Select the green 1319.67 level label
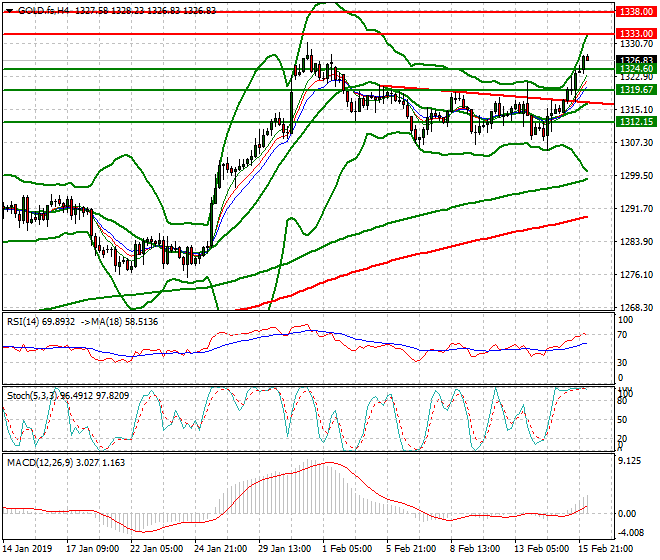The height and width of the screenshot is (560, 660). pos(636,90)
